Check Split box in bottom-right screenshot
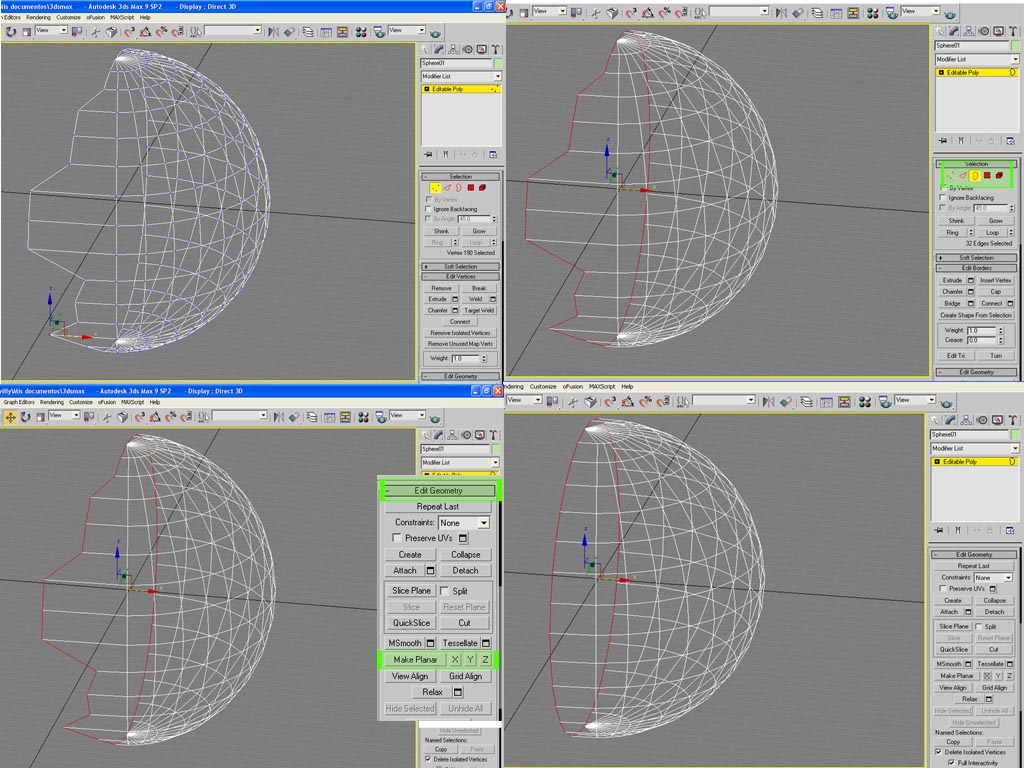This screenshot has height=768, width=1024. 979,626
